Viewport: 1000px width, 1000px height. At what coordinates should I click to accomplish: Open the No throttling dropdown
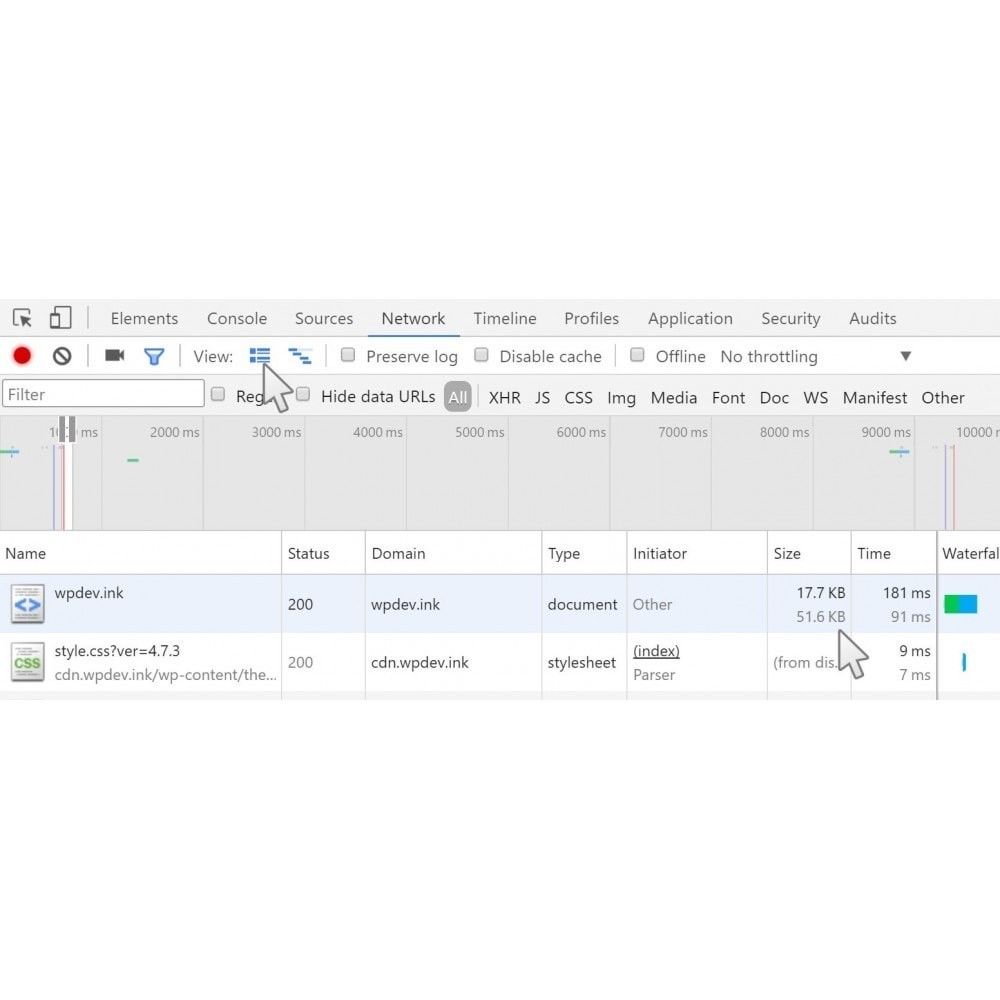tap(815, 356)
